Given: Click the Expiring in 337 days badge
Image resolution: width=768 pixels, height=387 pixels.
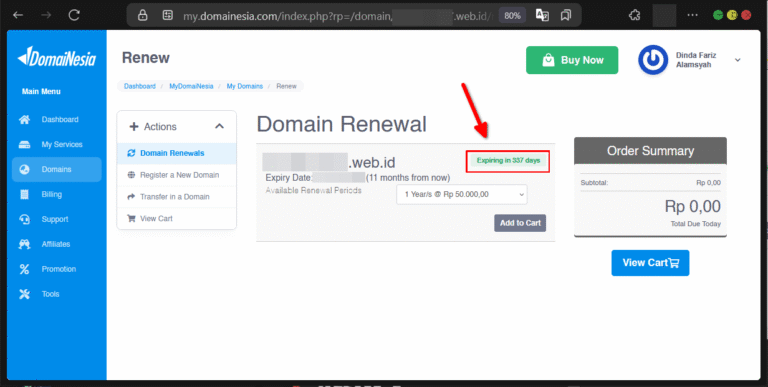Looking at the screenshot, I should (508, 160).
